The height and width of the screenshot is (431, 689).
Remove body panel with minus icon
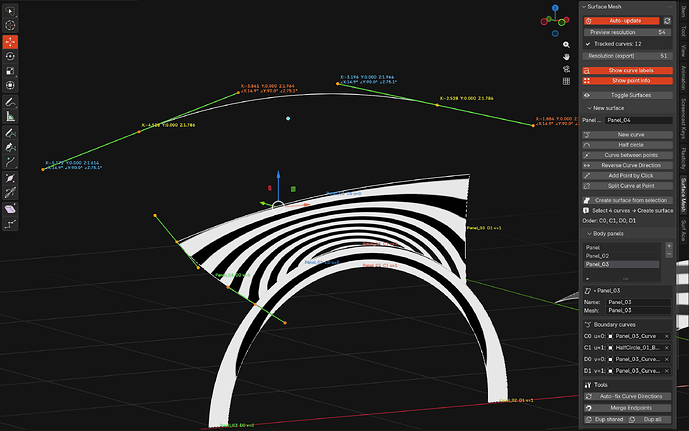tap(669, 254)
